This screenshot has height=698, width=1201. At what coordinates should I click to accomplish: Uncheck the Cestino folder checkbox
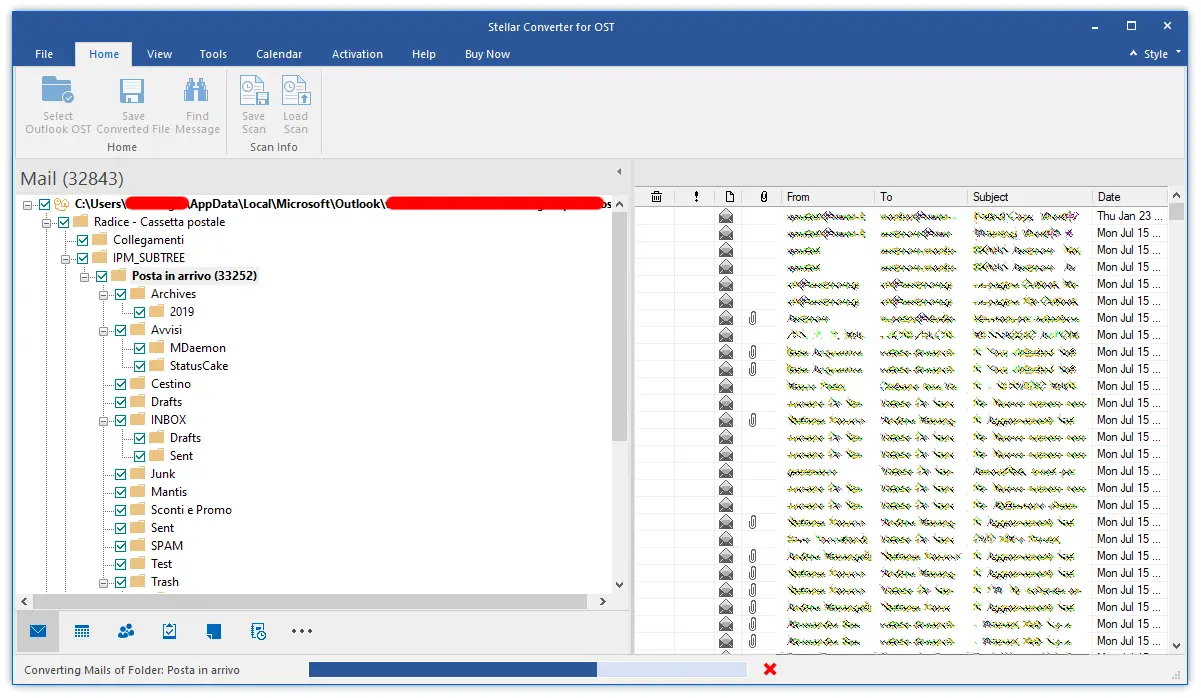[x=120, y=384]
